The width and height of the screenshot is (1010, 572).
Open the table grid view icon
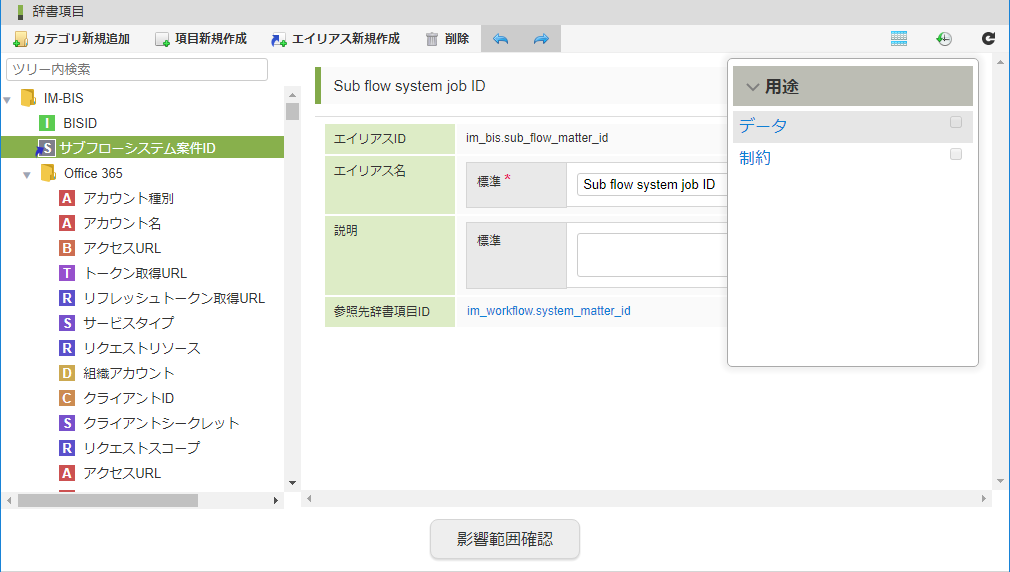click(899, 39)
